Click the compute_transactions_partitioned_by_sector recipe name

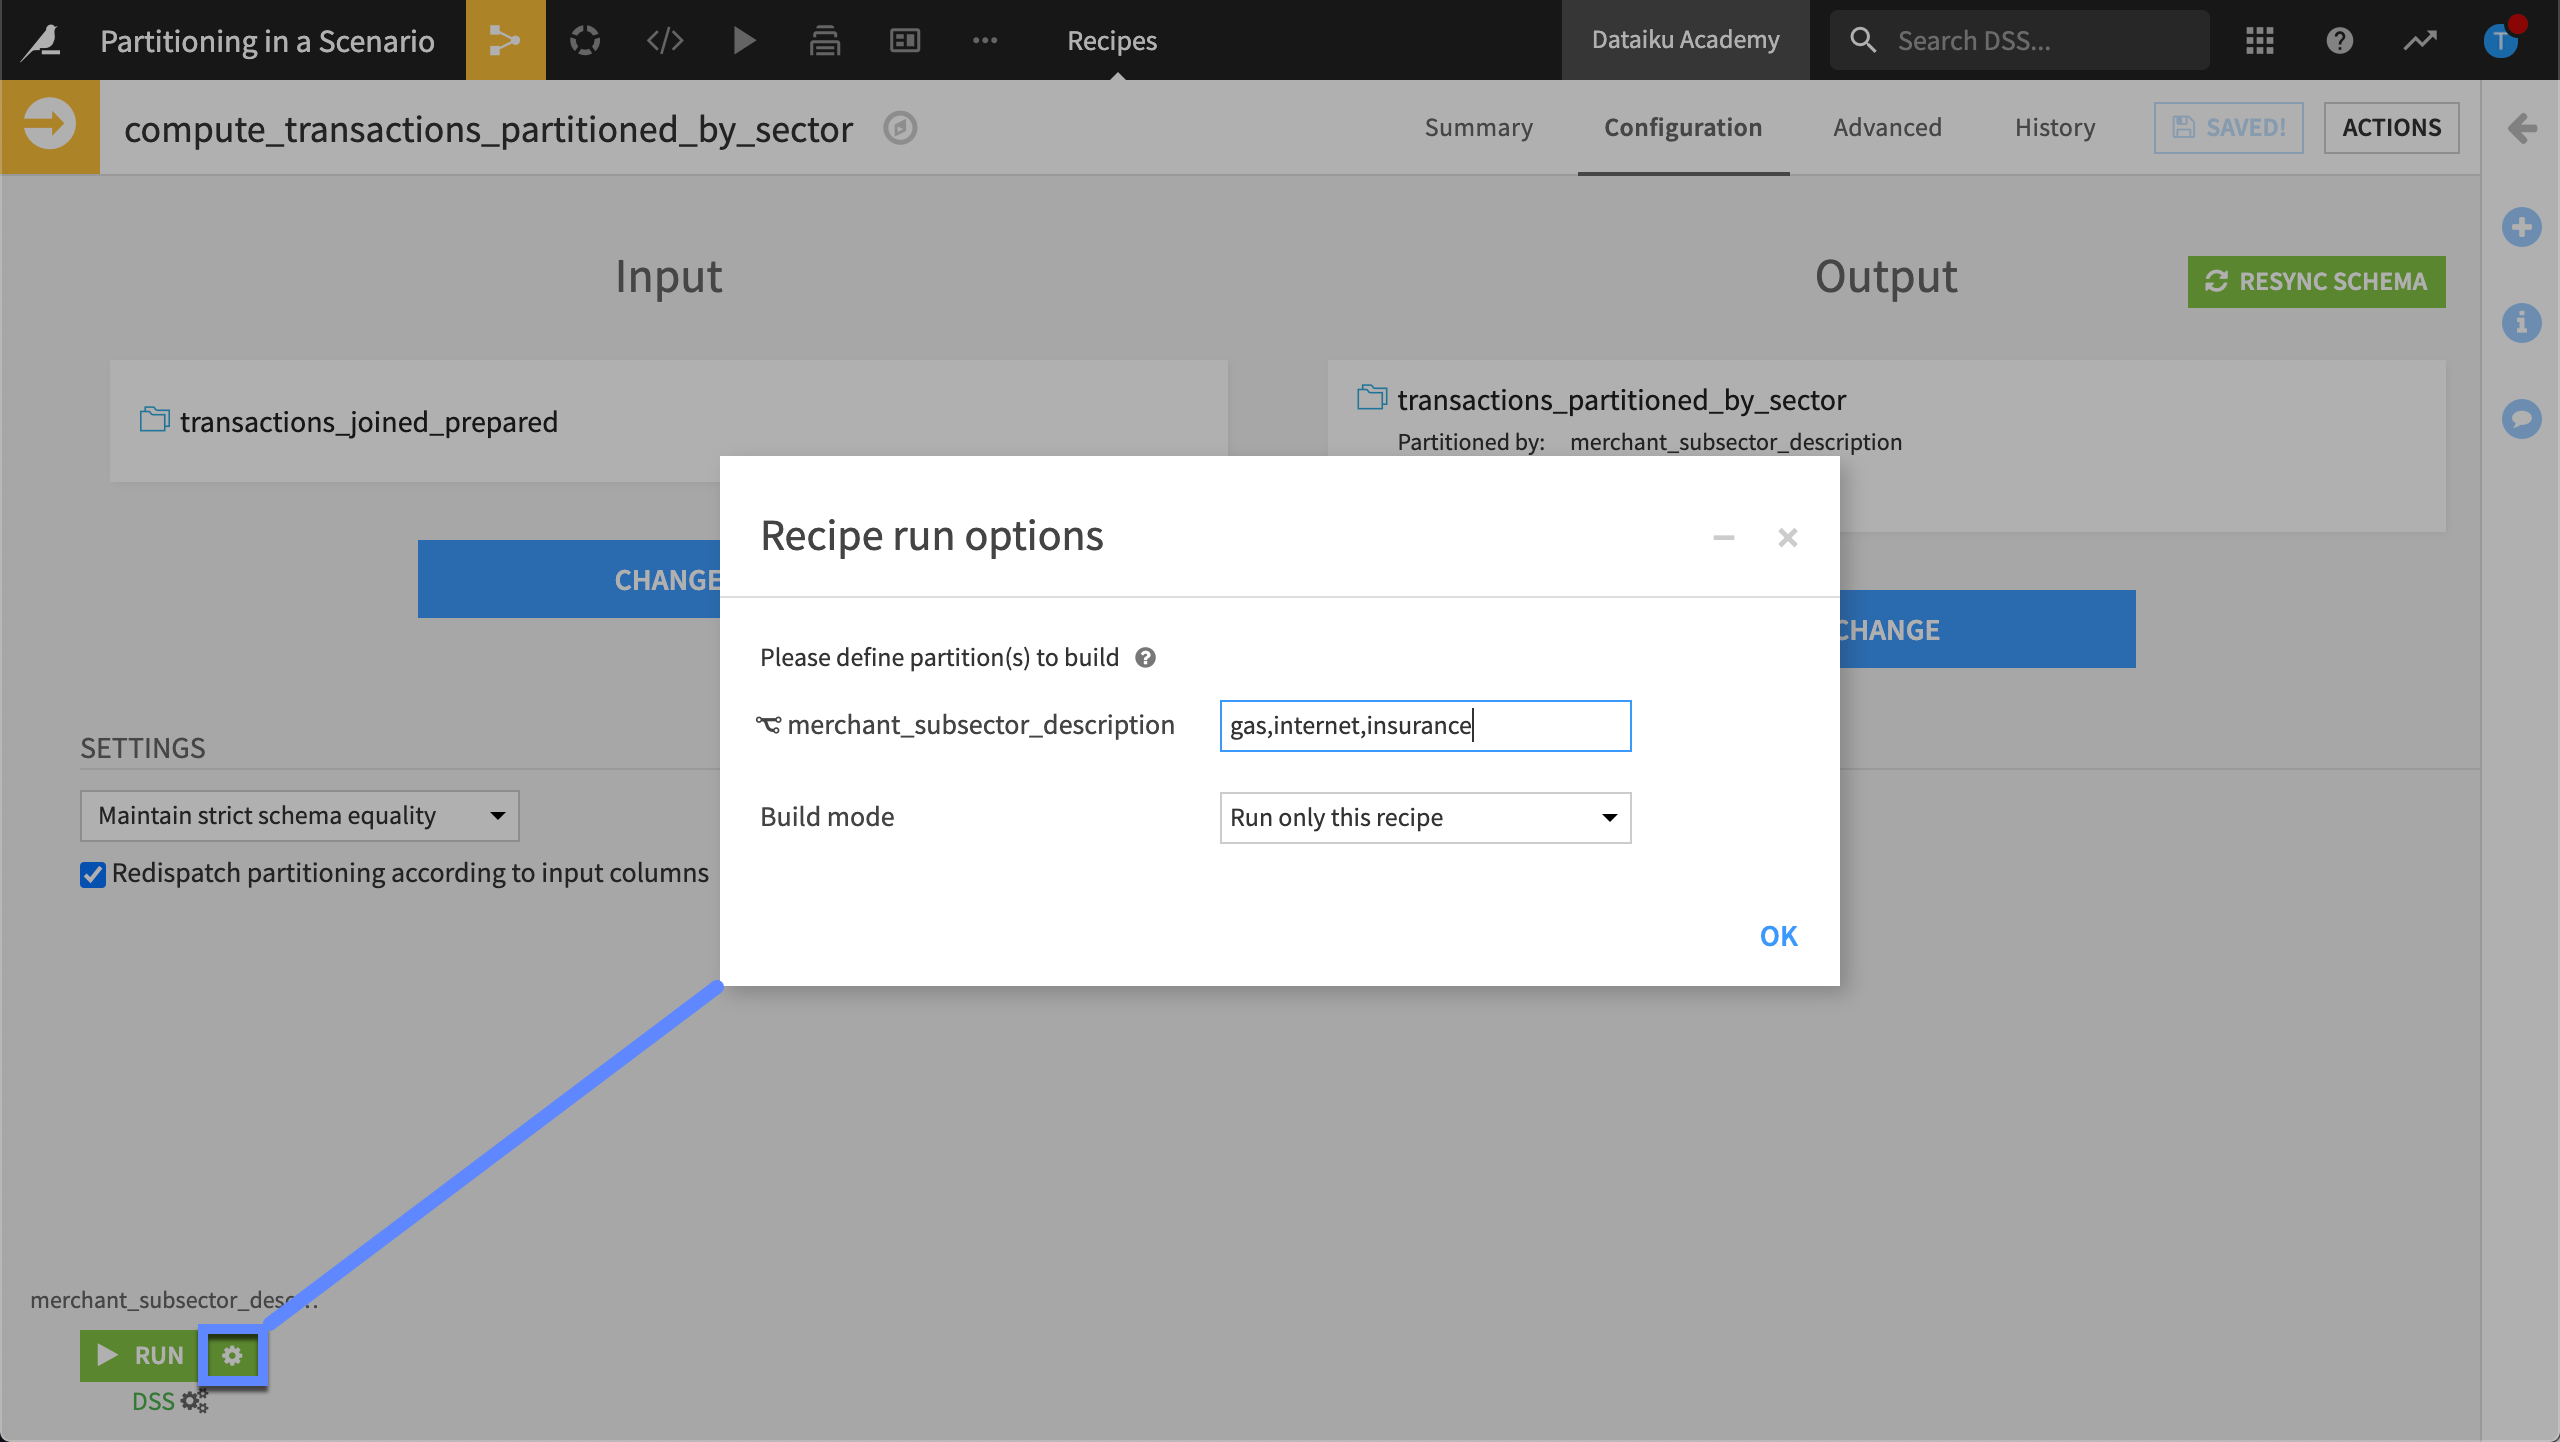(x=488, y=130)
